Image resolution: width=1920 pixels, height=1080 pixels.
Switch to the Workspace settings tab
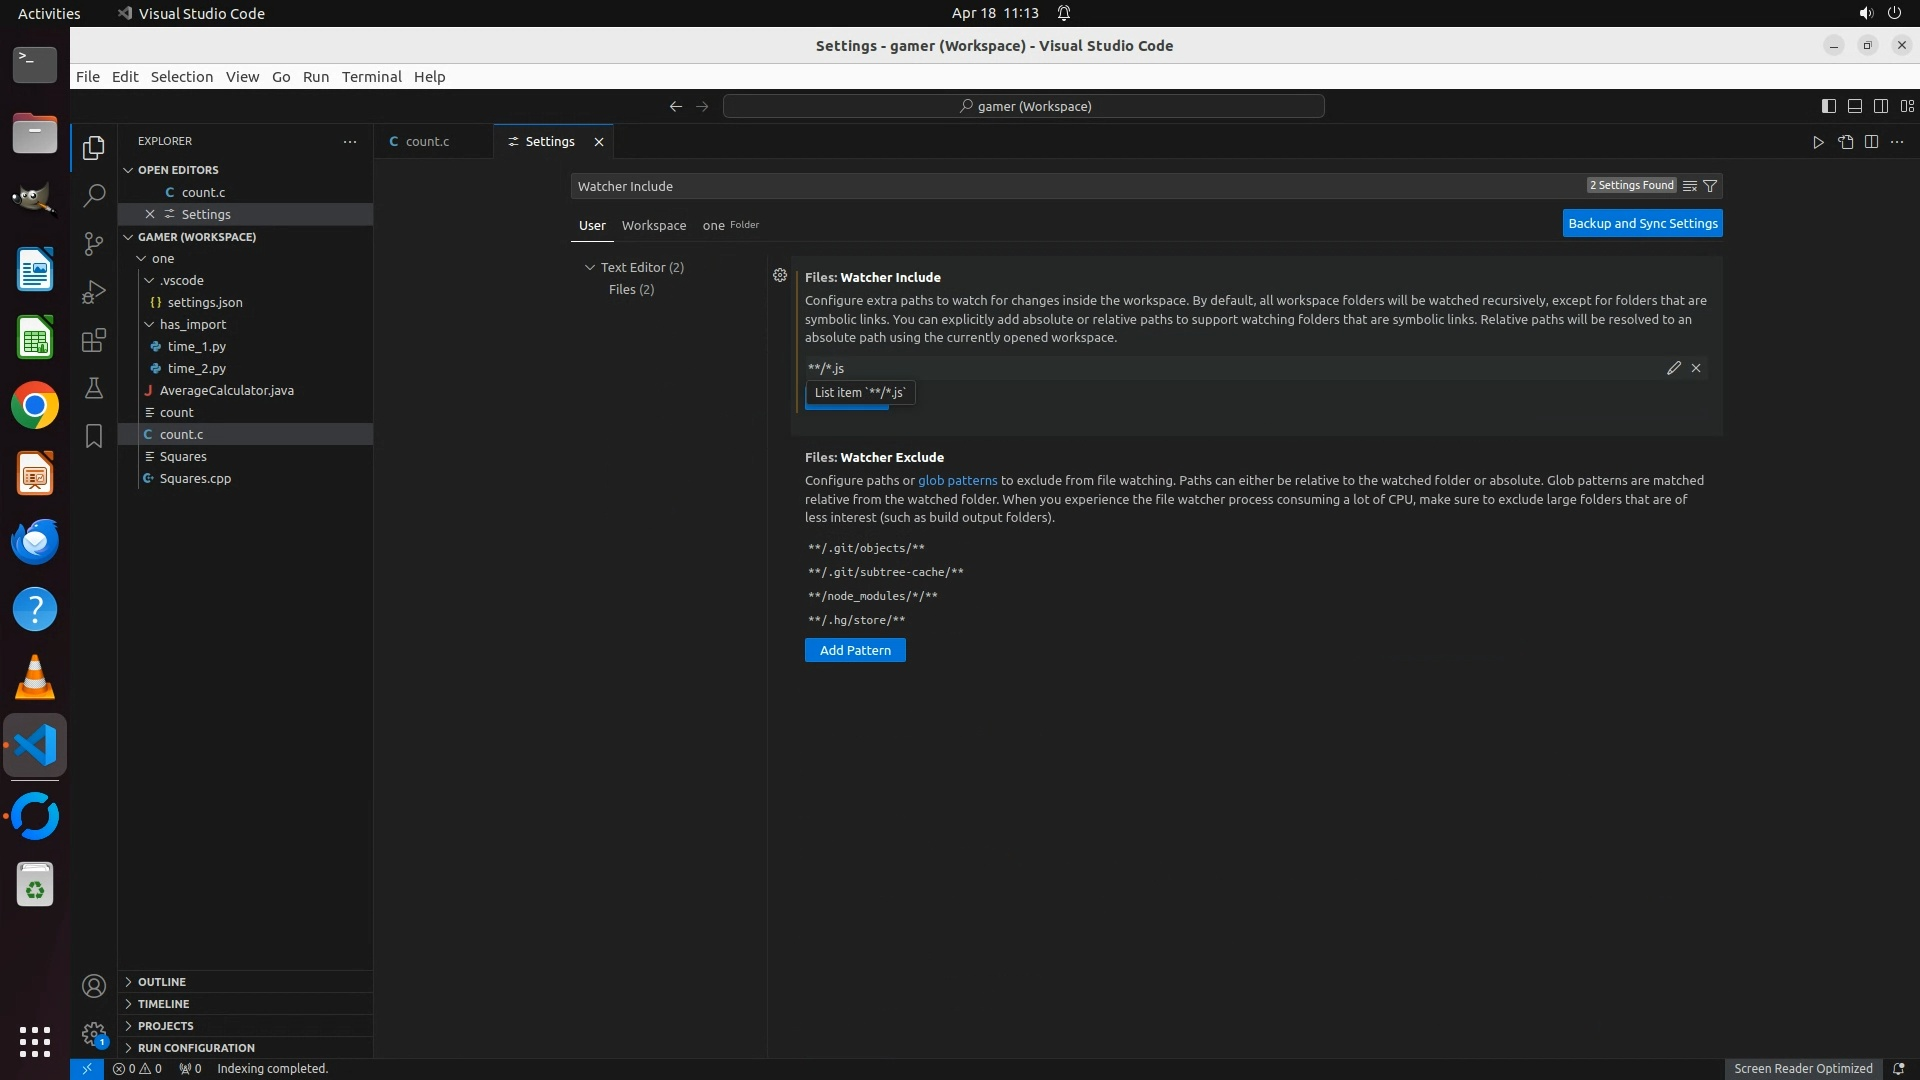653,225
